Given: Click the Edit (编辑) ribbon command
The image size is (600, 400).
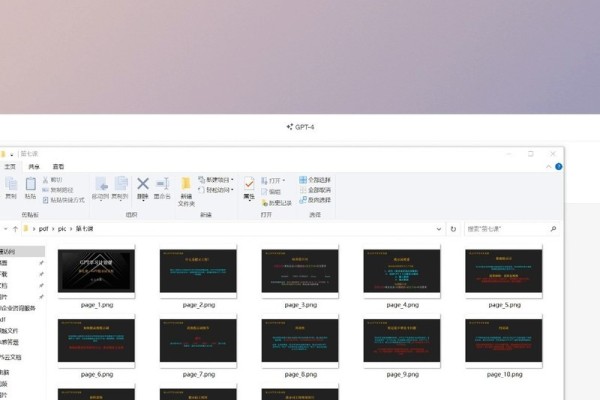Looking at the screenshot, I should 271,192.
